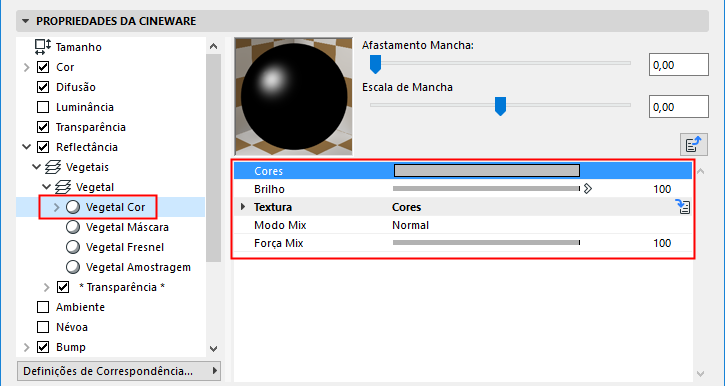Image resolution: width=725 pixels, height=386 pixels.
Task: Select the Vegetal Amostragem tree item
Action: tap(138, 267)
